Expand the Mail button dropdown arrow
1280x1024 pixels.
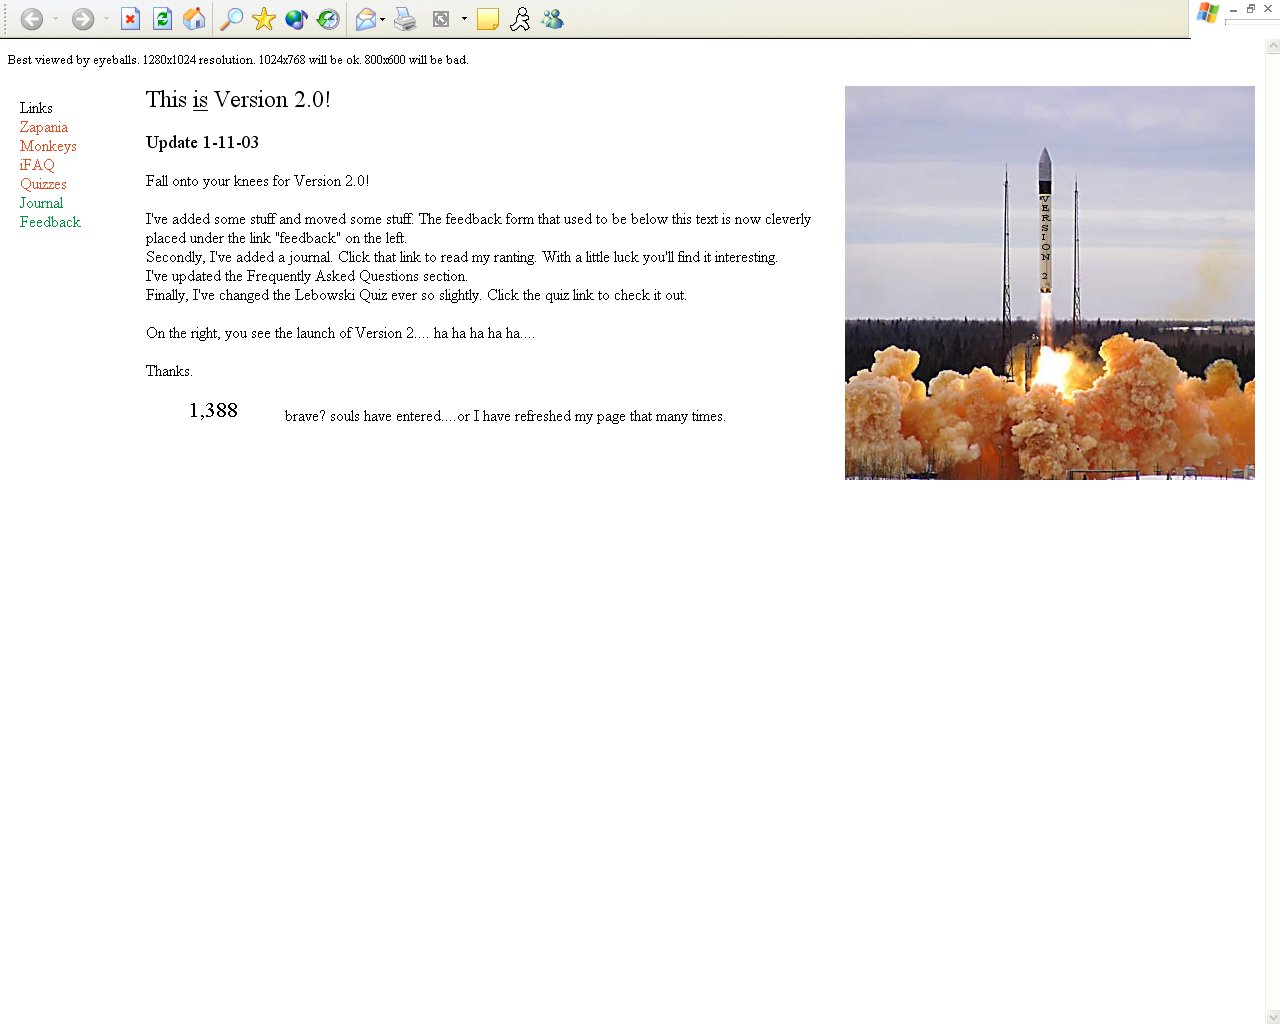point(383,19)
